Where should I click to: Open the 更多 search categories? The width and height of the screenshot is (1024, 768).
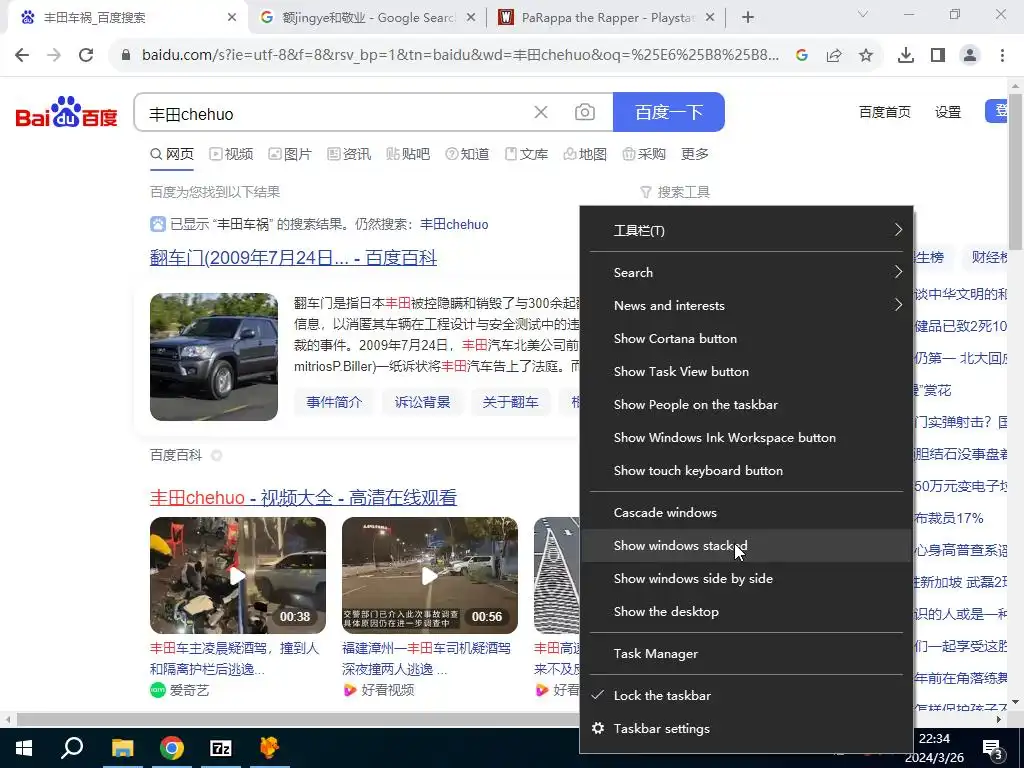(x=695, y=154)
